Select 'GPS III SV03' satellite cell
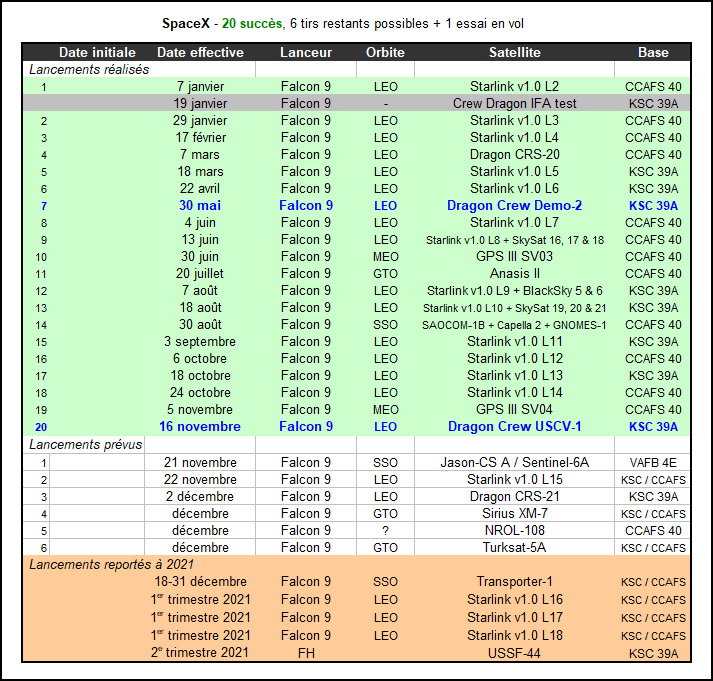The height and width of the screenshot is (681, 713). pos(514,256)
